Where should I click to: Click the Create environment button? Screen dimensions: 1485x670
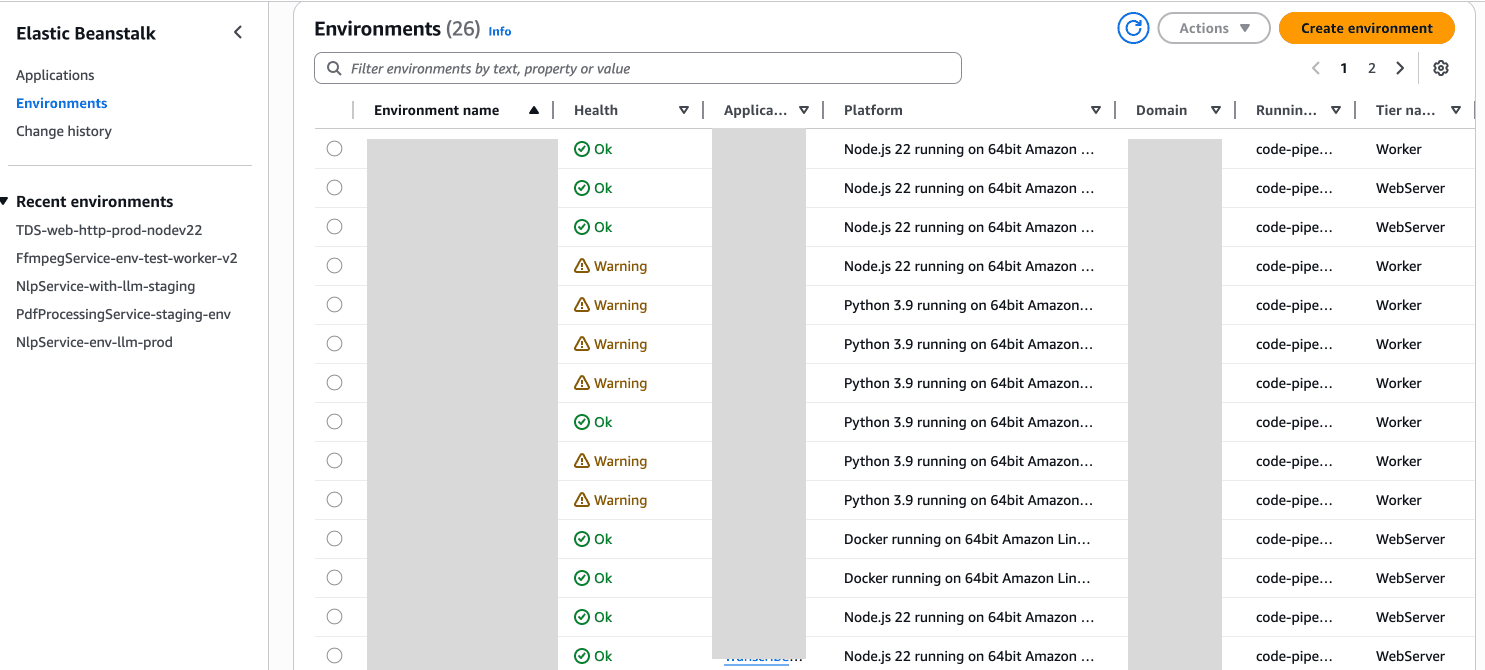tap(1366, 28)
